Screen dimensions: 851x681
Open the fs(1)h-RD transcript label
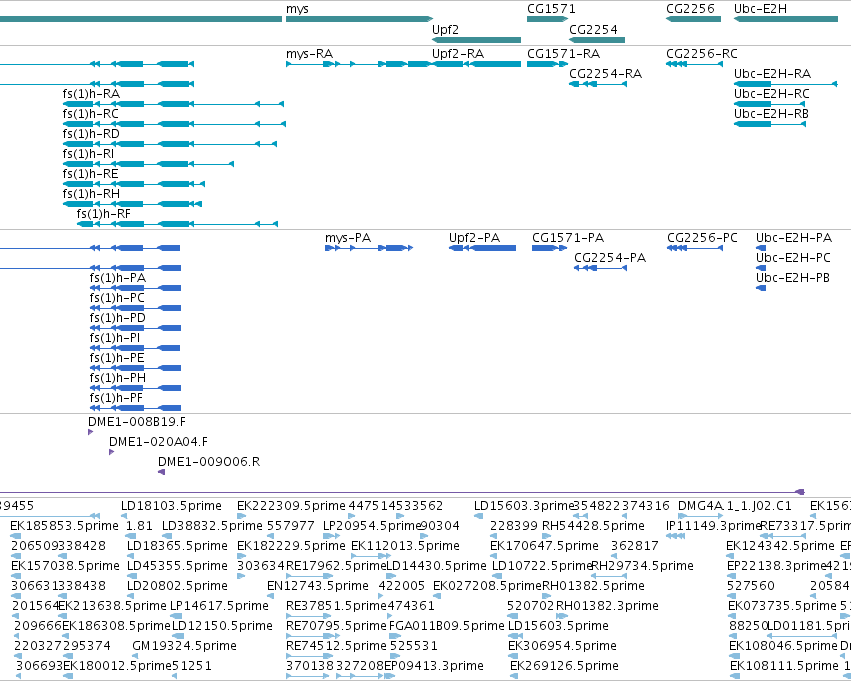91,134
